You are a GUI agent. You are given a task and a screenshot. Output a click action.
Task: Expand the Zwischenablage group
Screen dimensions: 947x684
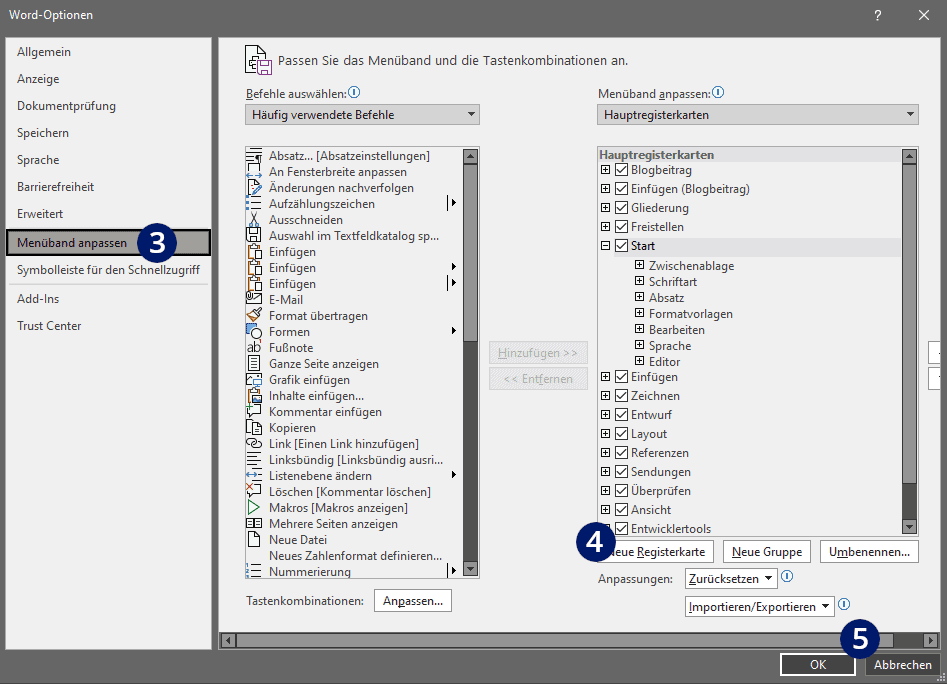[x=640, y=265]
